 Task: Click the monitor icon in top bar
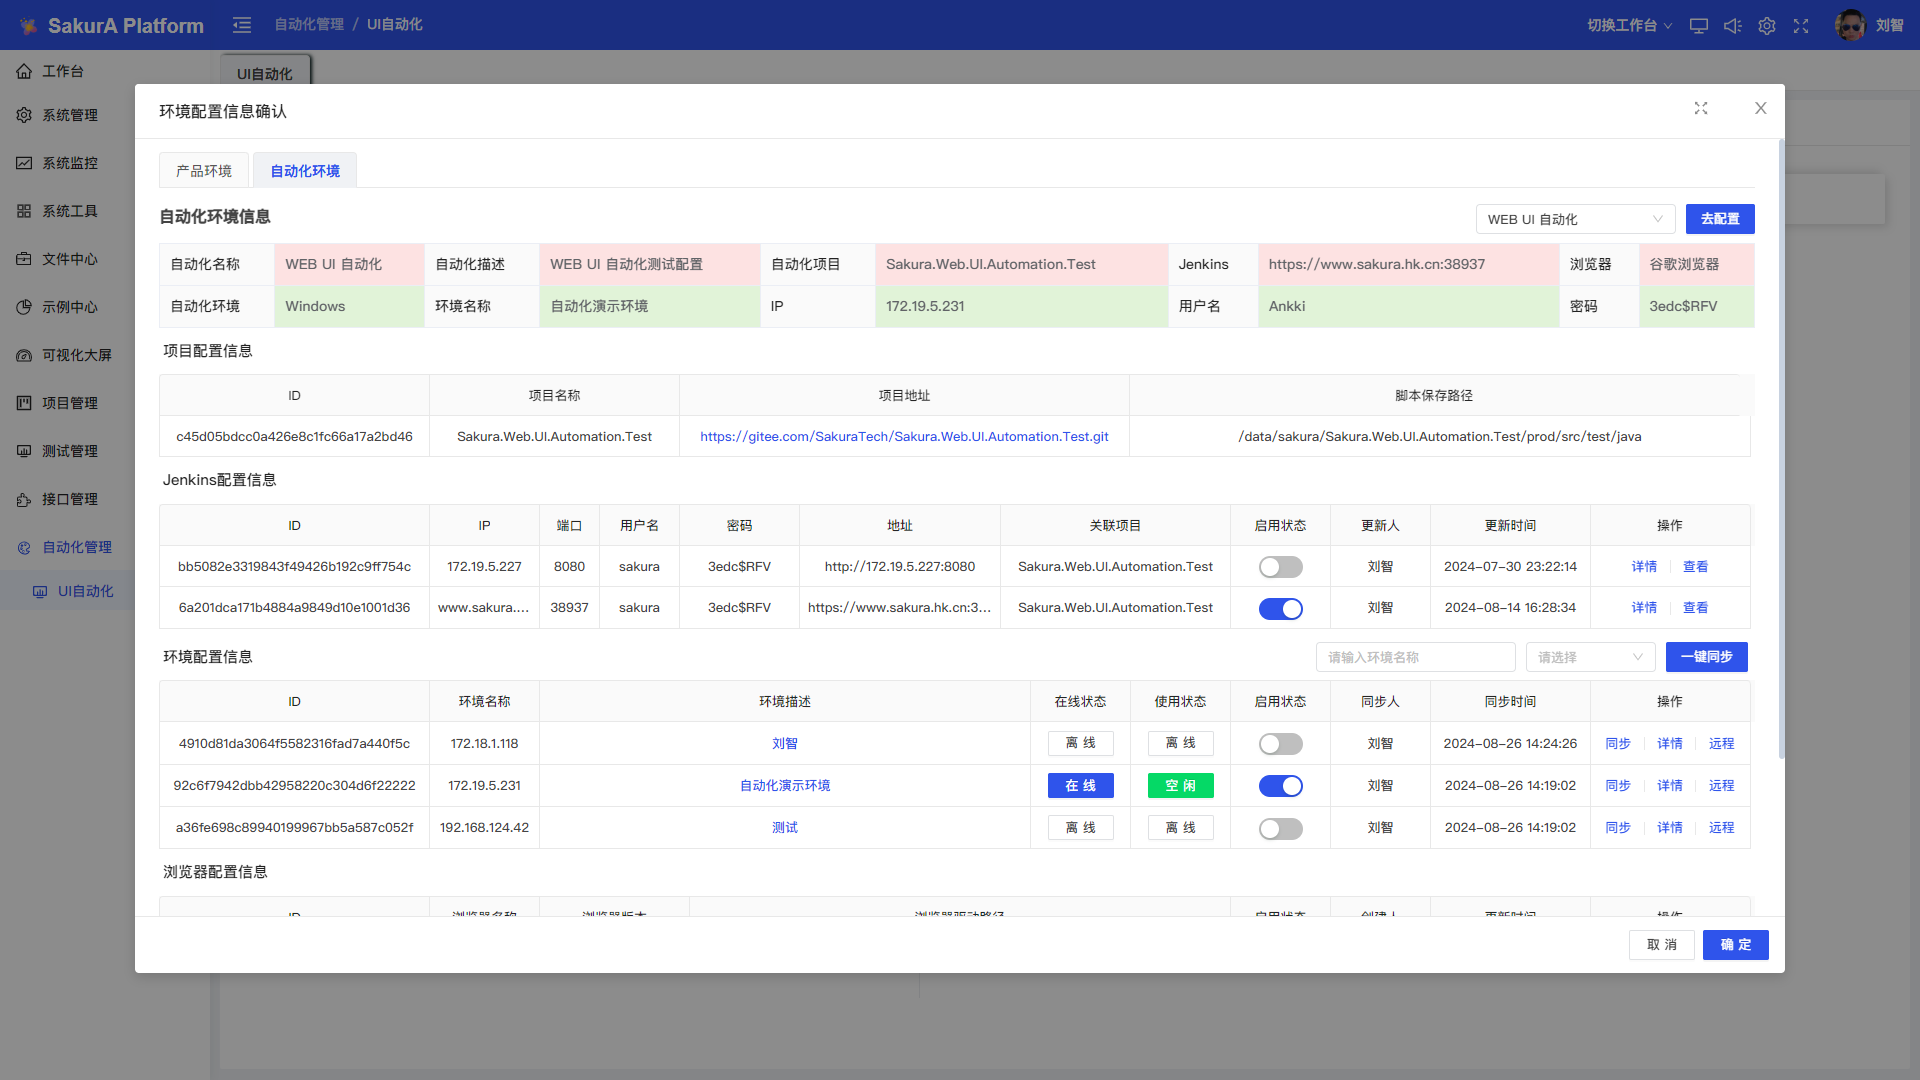coord(1699,26)
